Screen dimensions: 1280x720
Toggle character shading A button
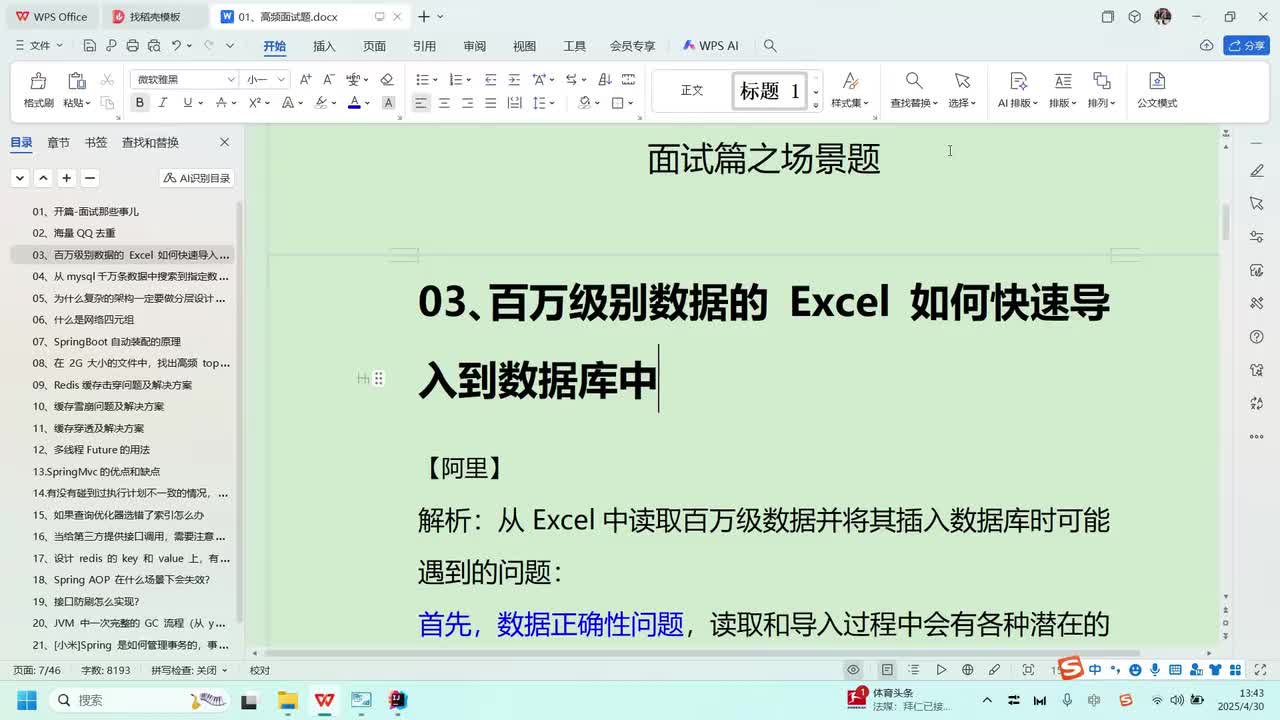tap(389, 103)
